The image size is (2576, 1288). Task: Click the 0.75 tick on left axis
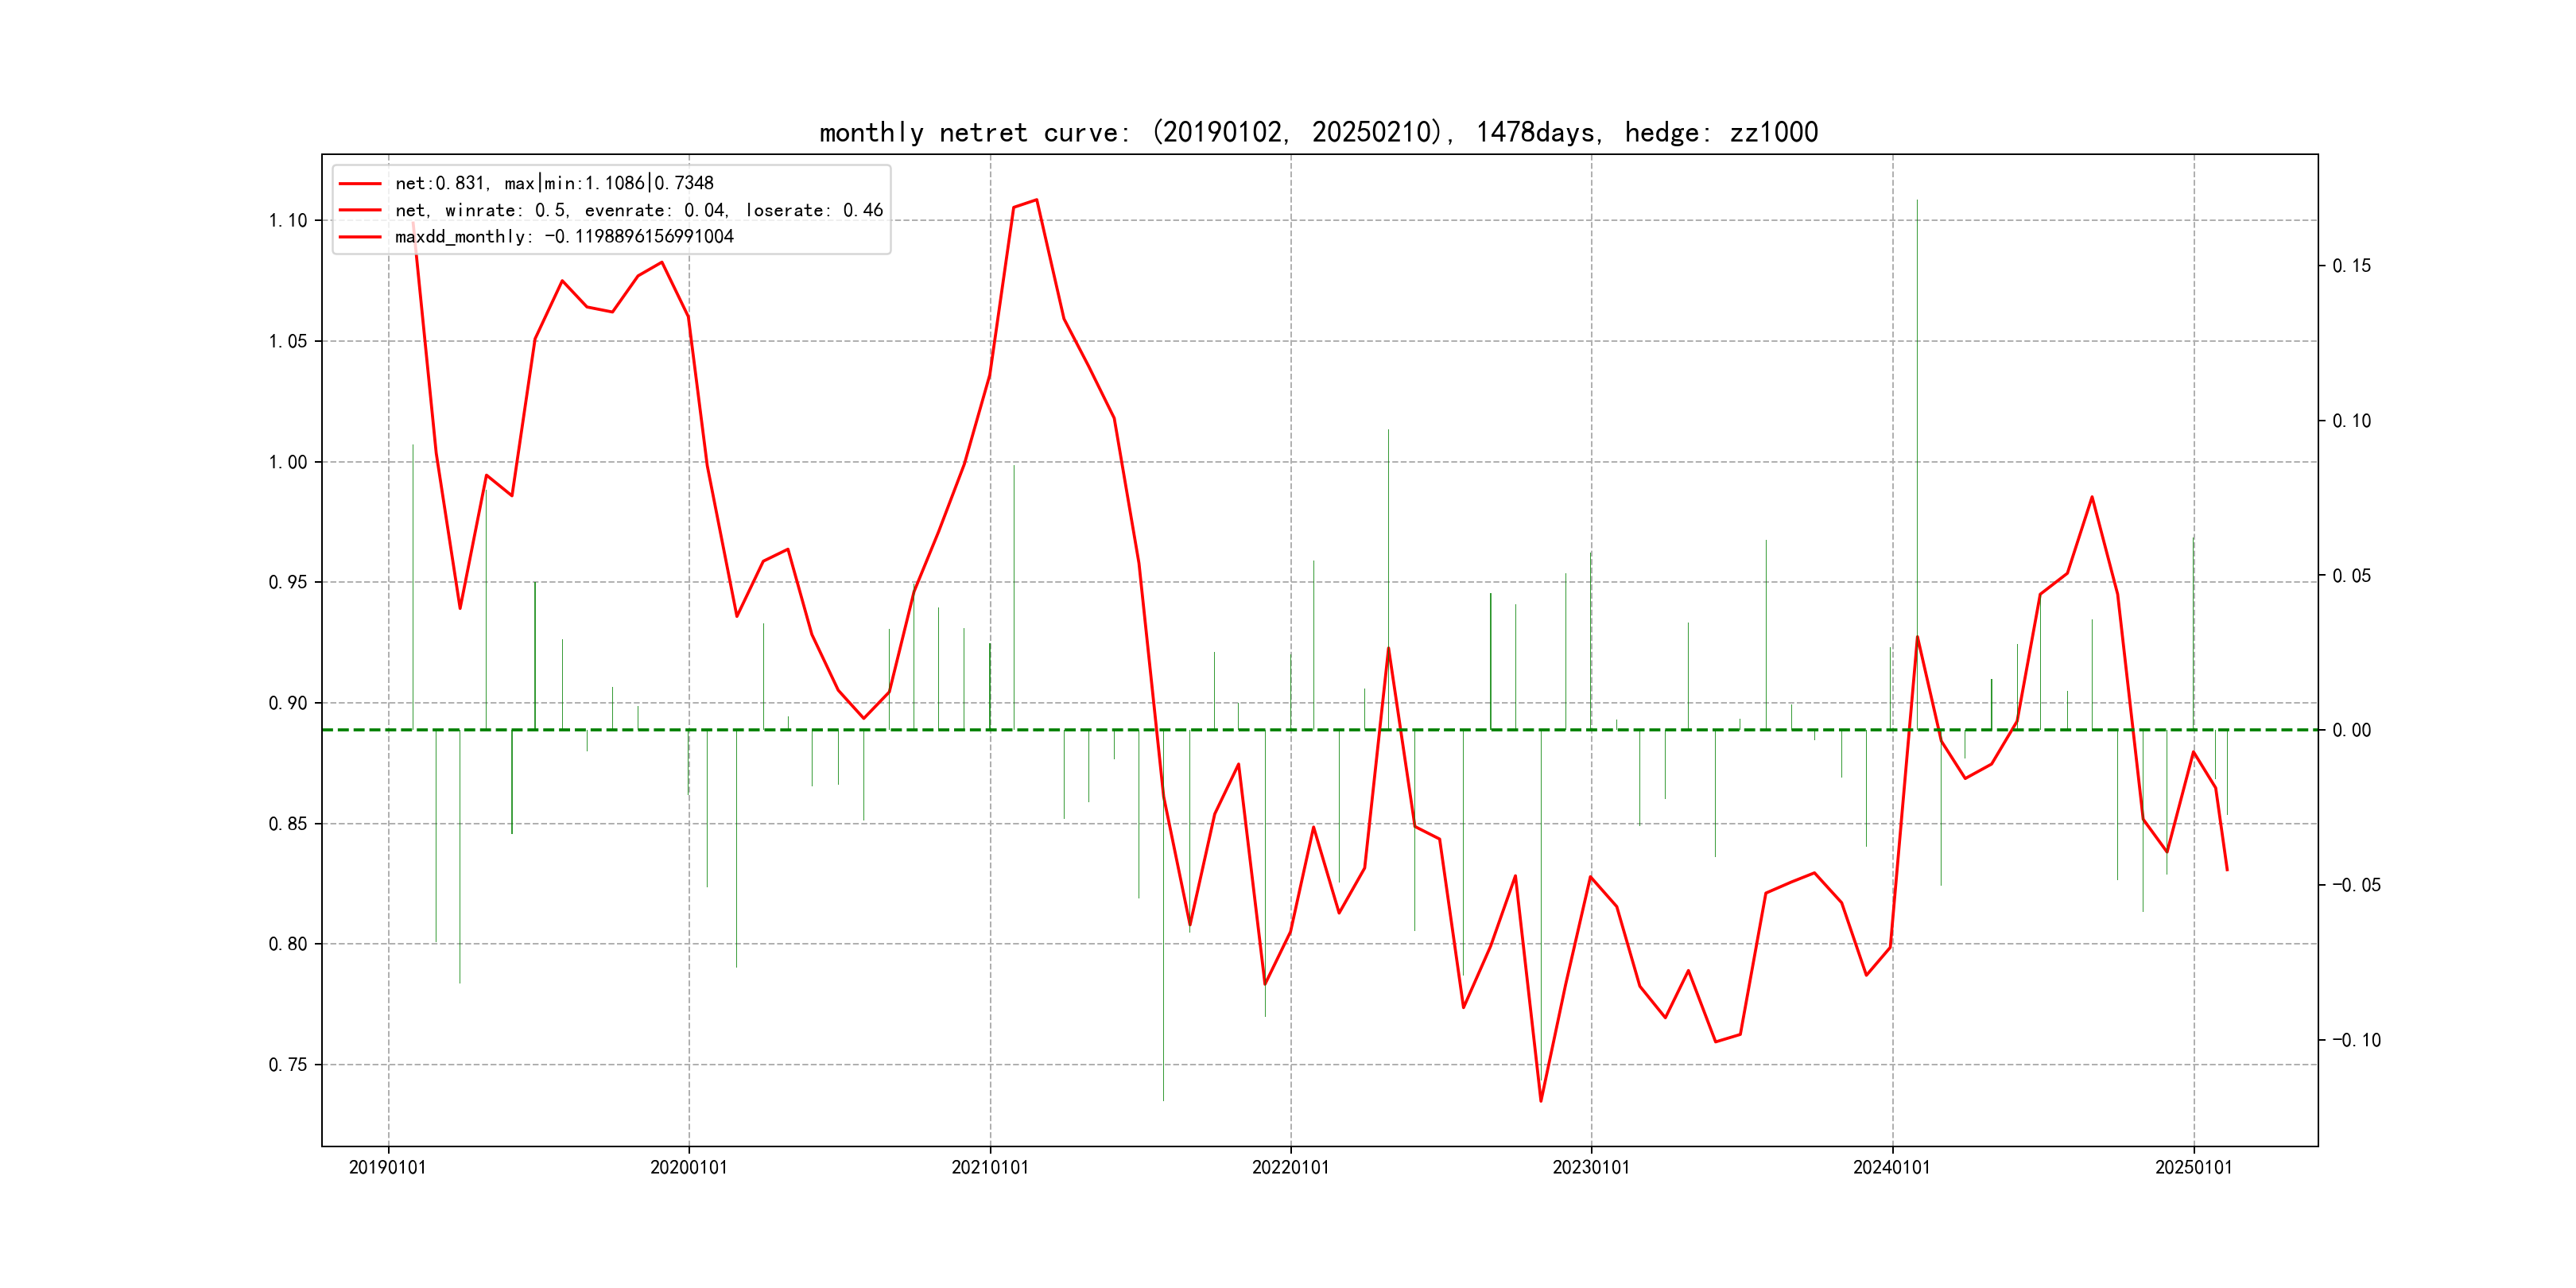tap(288, 1065)
